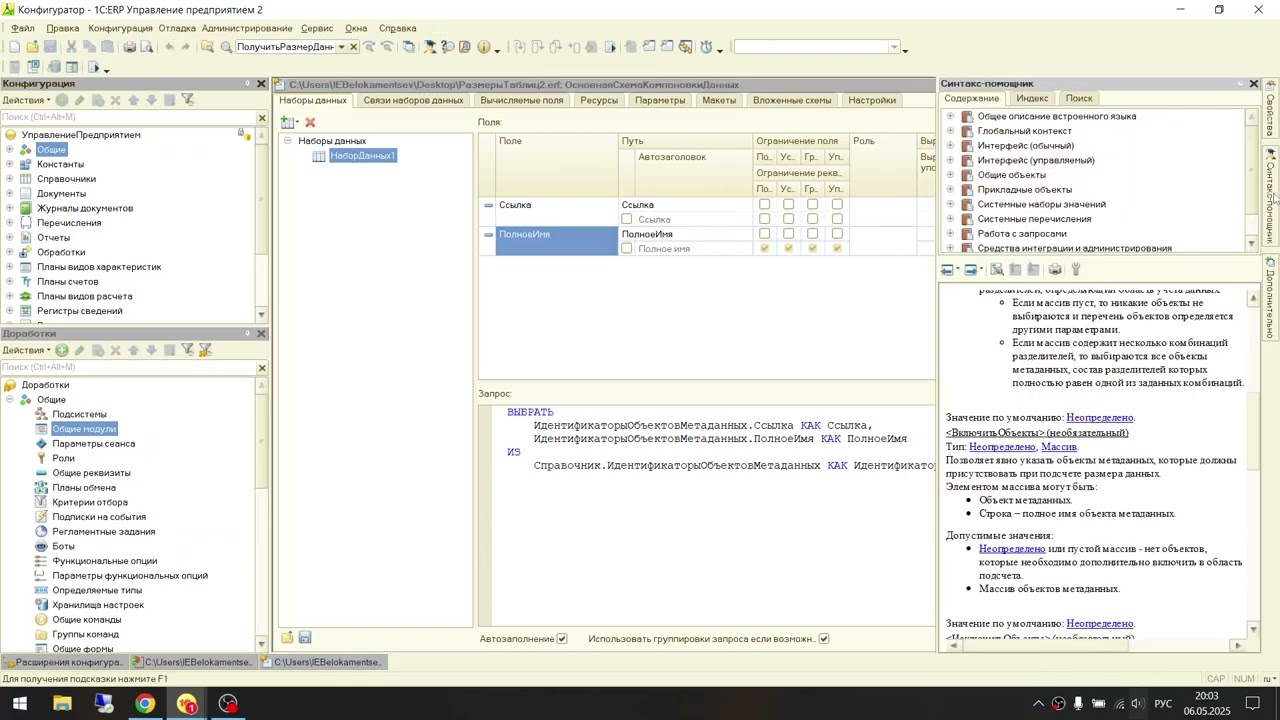Viewport: 1280px width, 720px height.
Task: Open Google Chrome from the taskbar
Action: click(x=146, y=704)
